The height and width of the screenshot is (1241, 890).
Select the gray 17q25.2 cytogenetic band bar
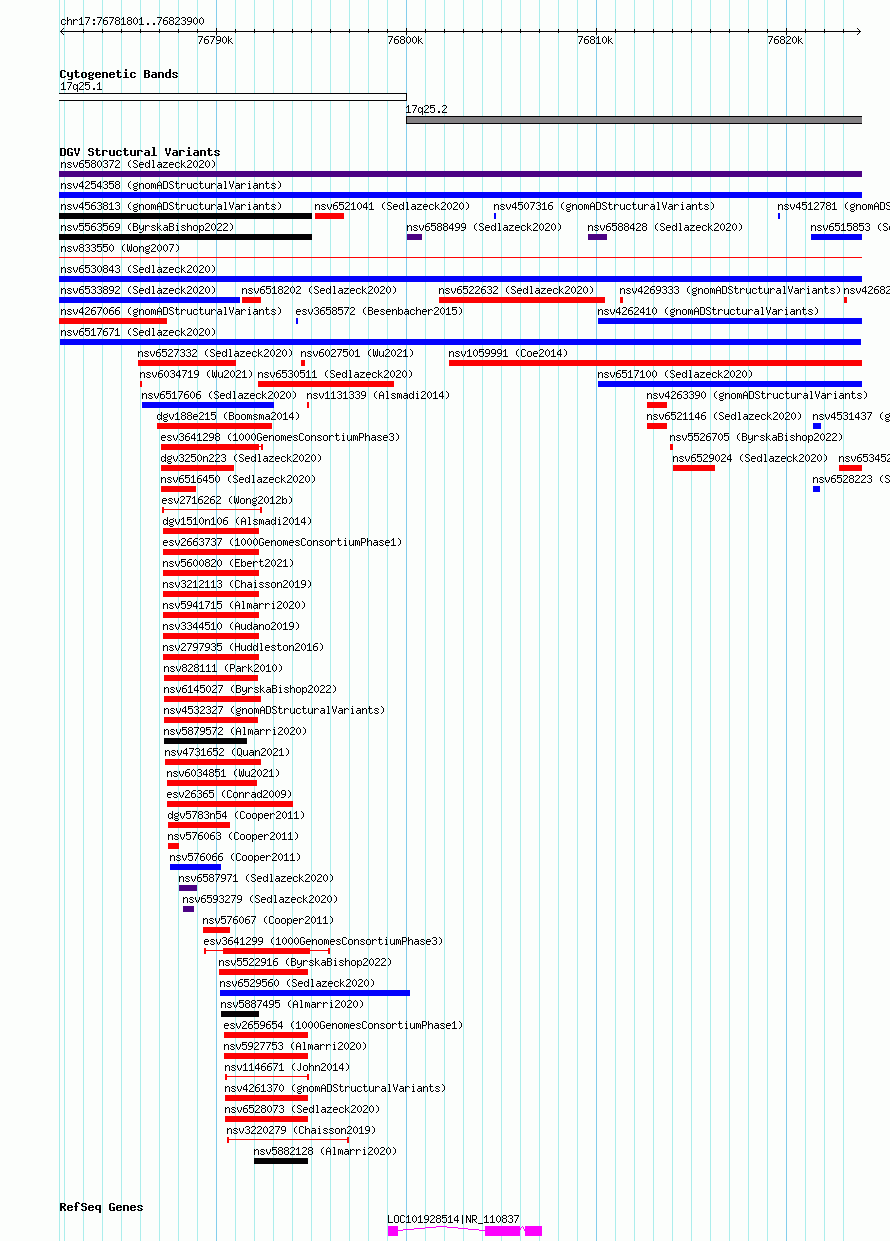point(634,120)
